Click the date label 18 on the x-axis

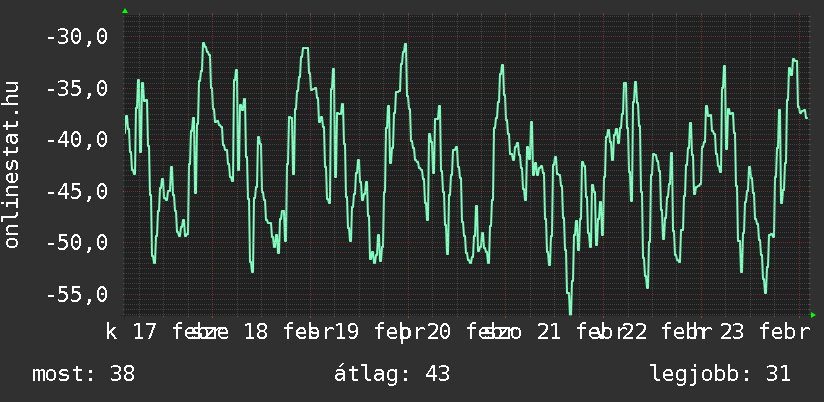point(256,332)
